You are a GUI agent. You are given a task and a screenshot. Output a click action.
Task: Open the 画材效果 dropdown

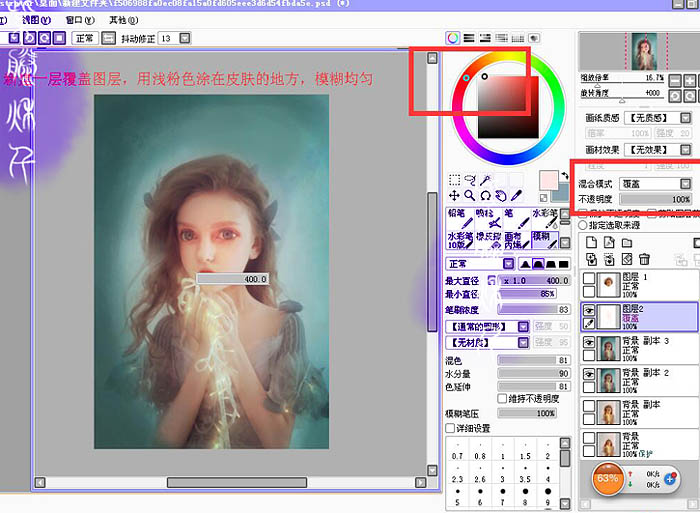tap(658, 150)
